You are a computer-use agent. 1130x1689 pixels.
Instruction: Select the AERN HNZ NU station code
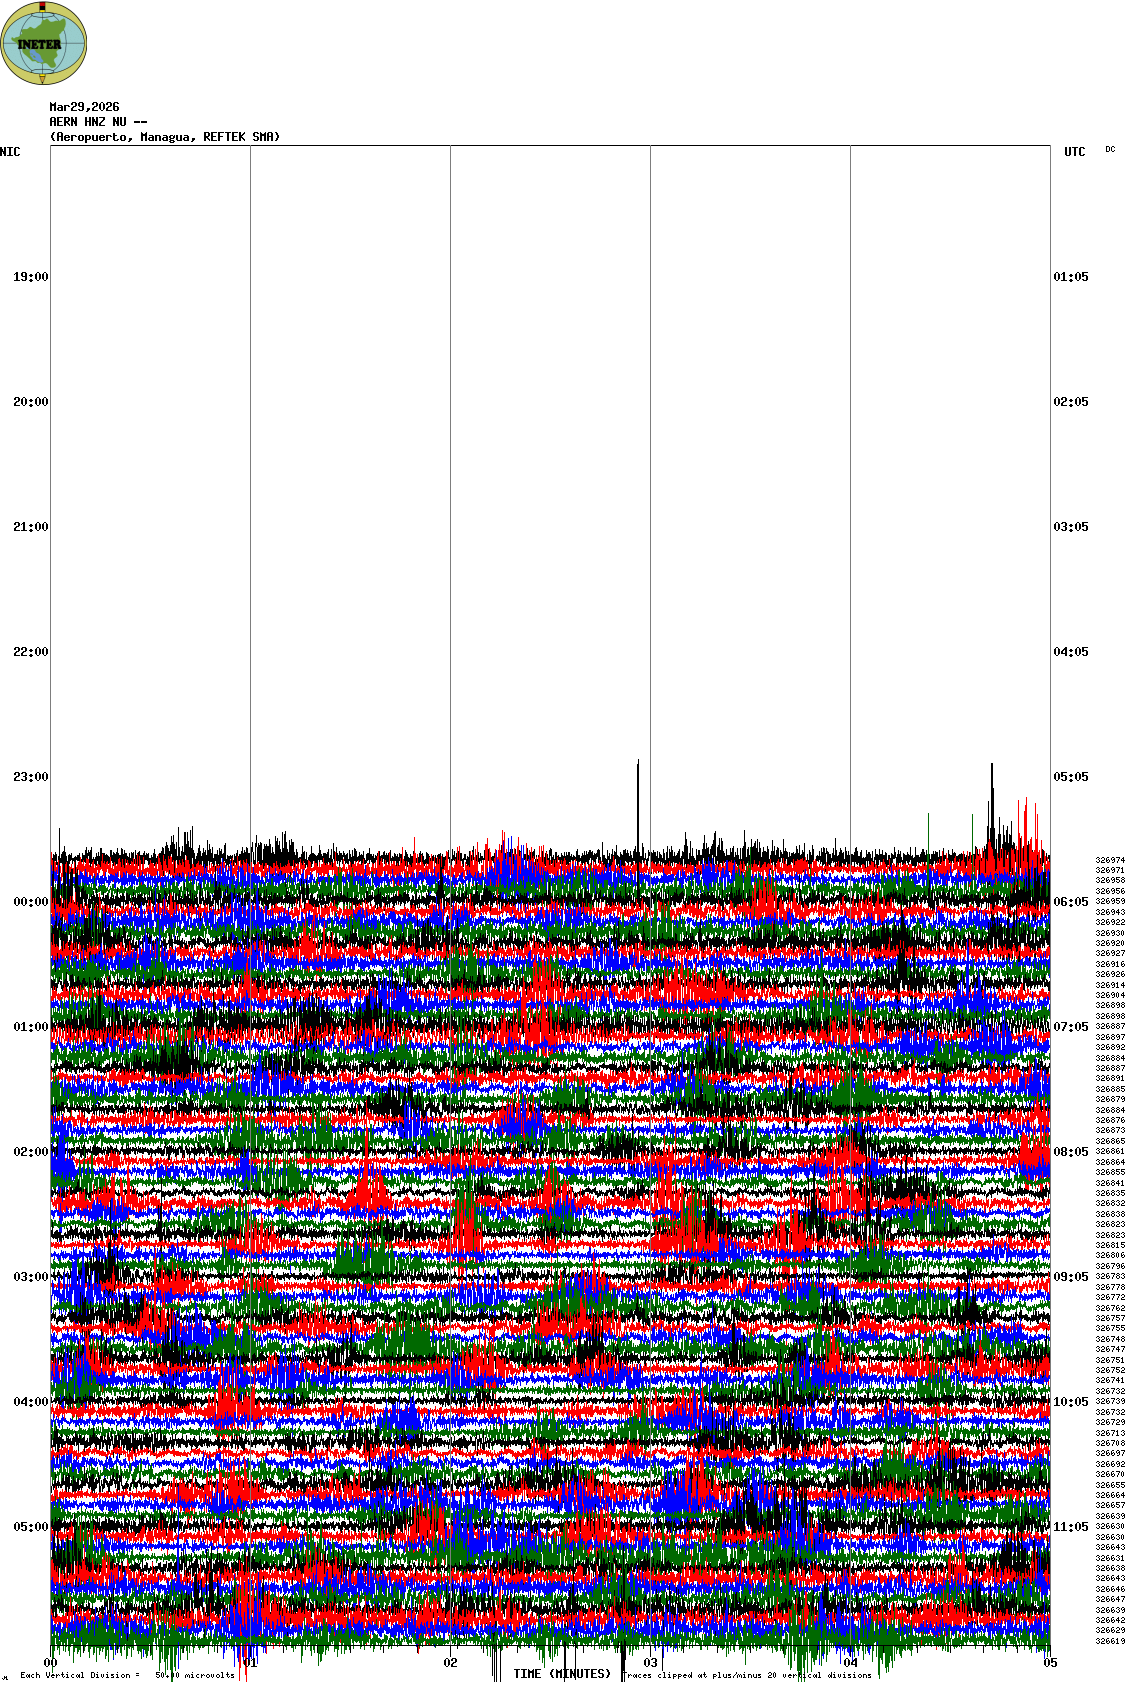(98, 122)
